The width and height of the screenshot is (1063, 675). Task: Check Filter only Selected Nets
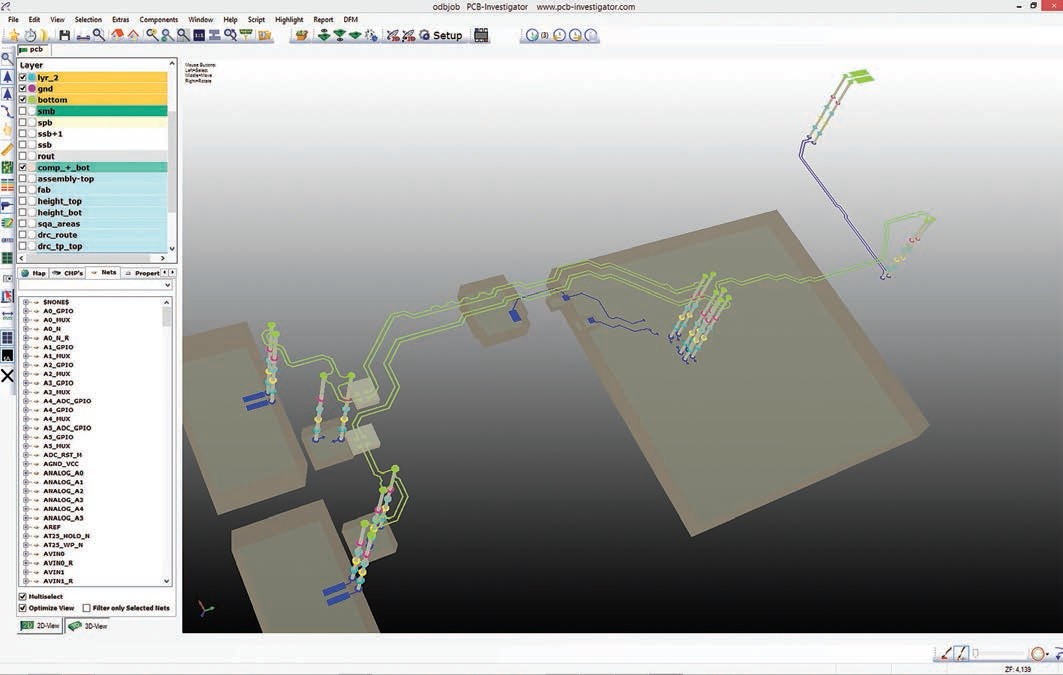(x=87, y=607)
